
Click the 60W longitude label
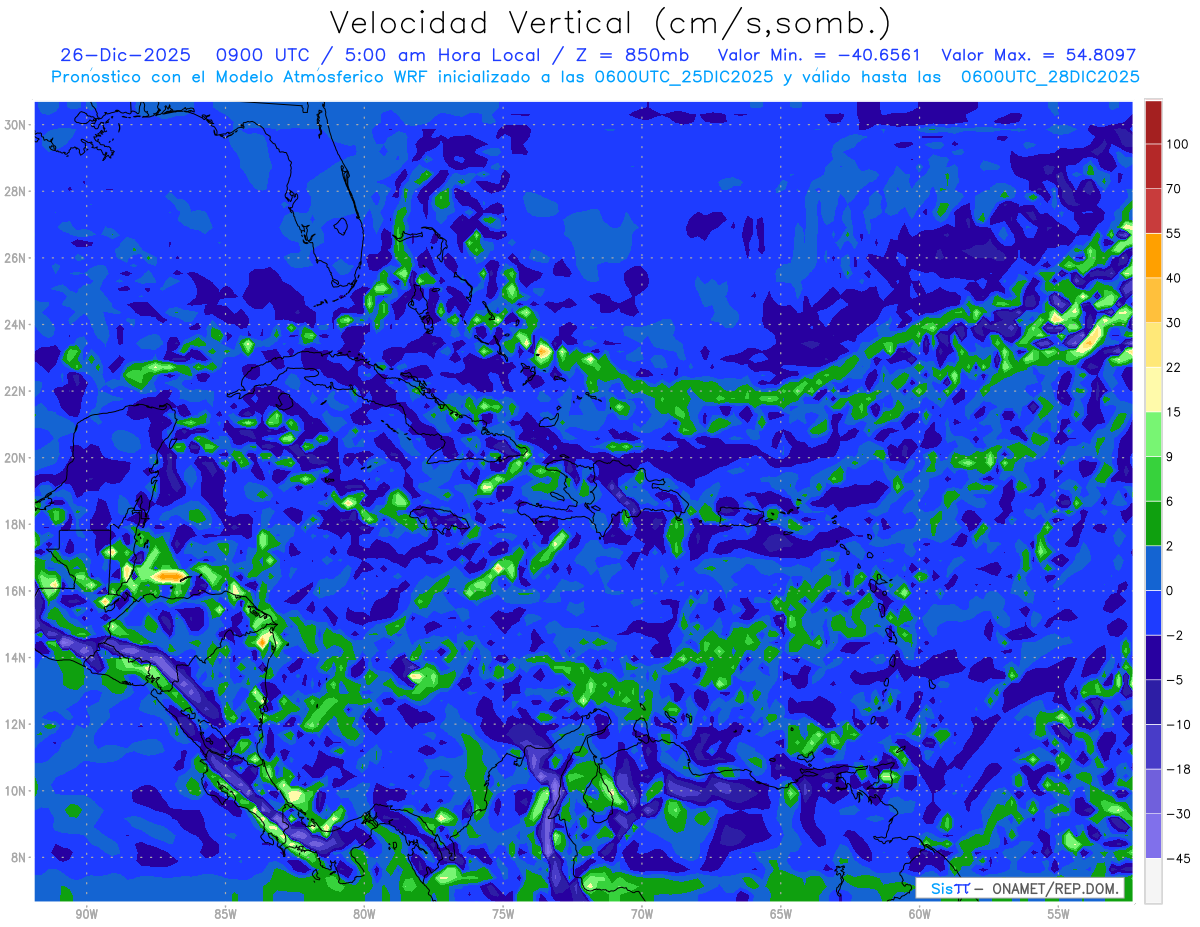tap(920, 915)
